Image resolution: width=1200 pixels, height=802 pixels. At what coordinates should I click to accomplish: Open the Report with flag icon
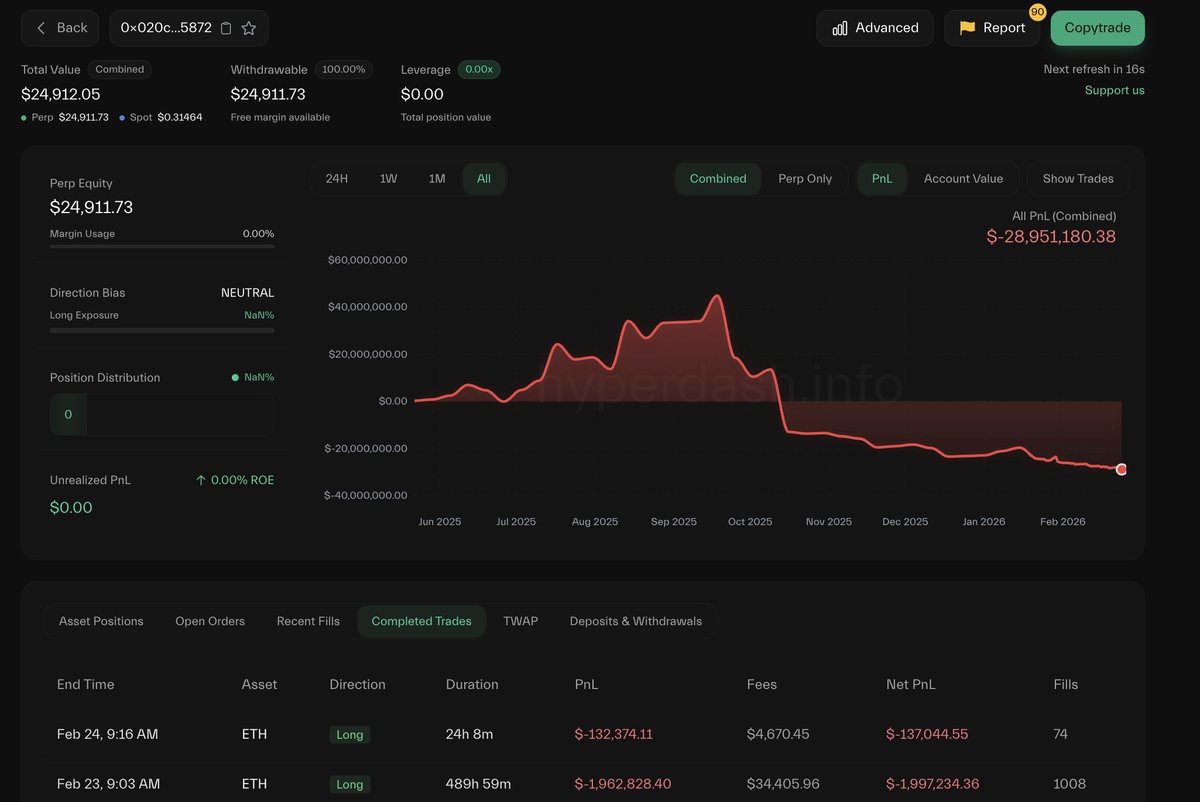tap(992, 28)
